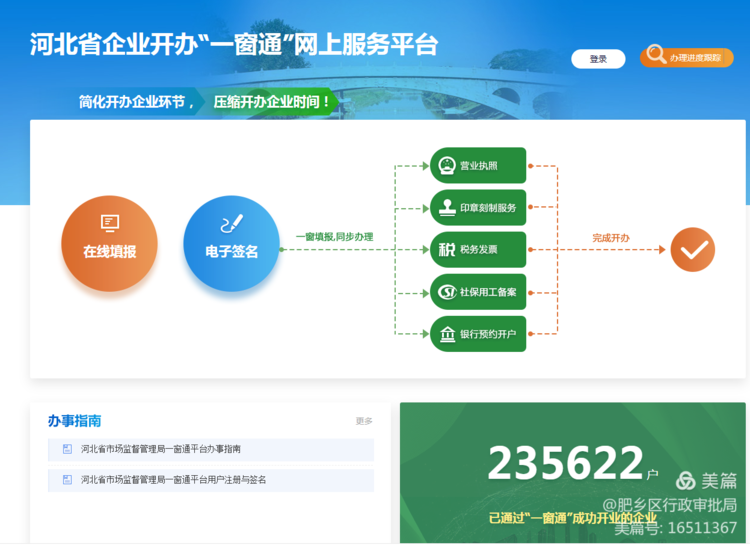750x545 pixels.
Task: Click the orange checkmark completion circle
Action: click(x=692, y=249)
